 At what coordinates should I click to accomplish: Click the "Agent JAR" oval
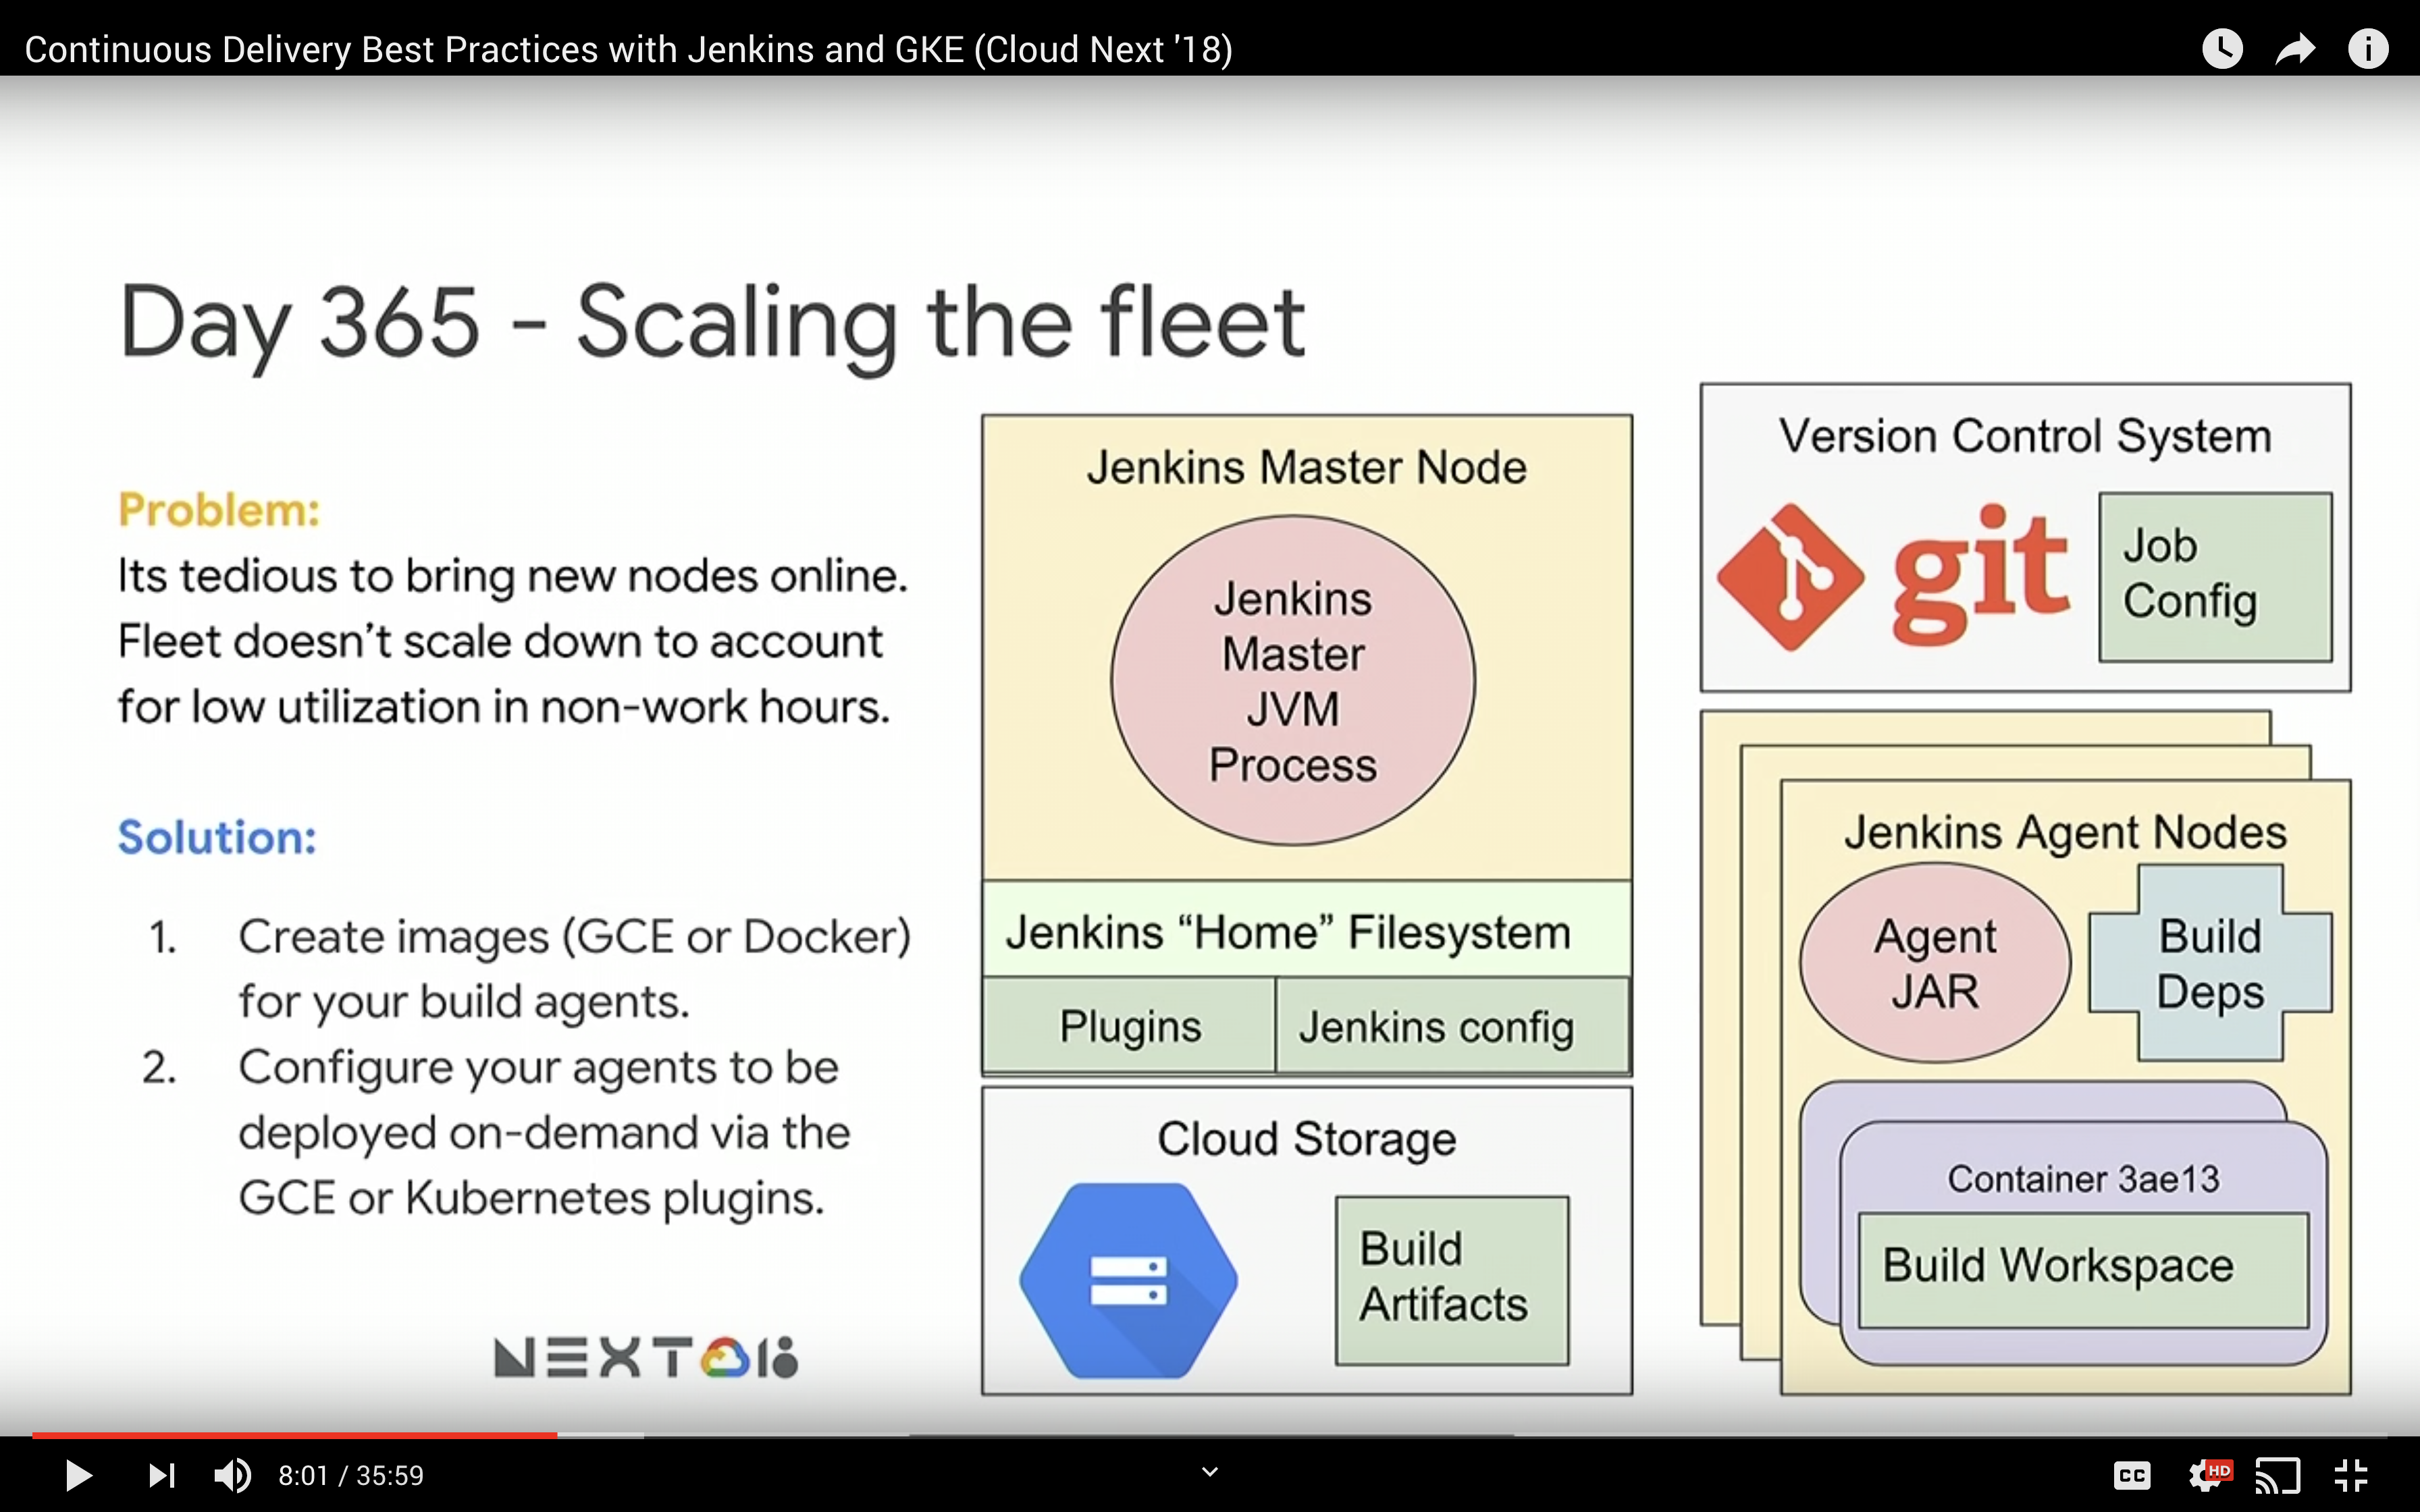[x=1935, y=963]
